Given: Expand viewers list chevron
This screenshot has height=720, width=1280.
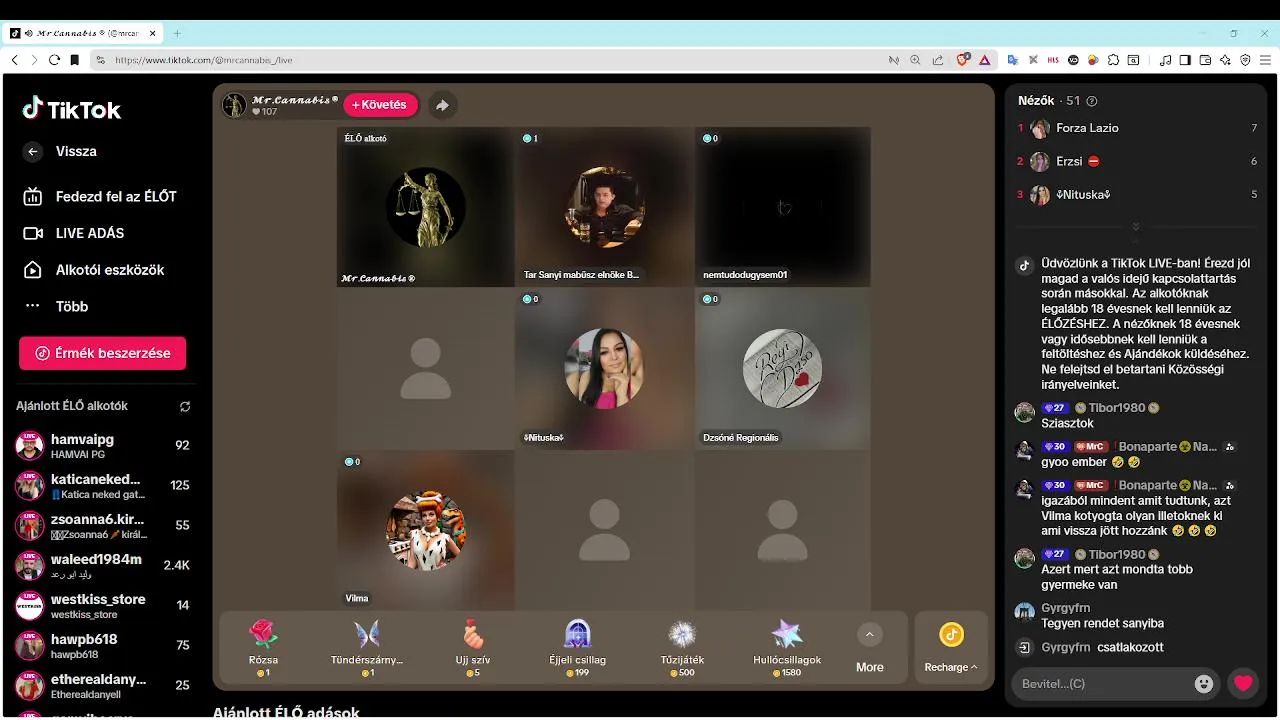Looking at the screenshot, I should 1135,227.
